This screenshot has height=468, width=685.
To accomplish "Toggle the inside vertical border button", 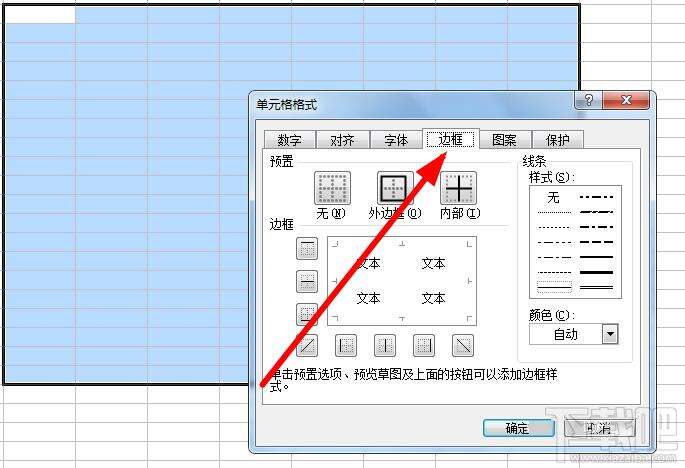I will click(385, 346).
